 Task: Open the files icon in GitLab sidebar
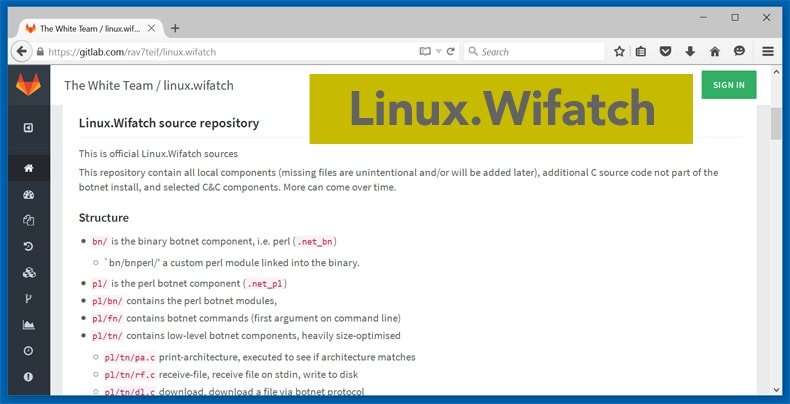[x=29, y=220]
